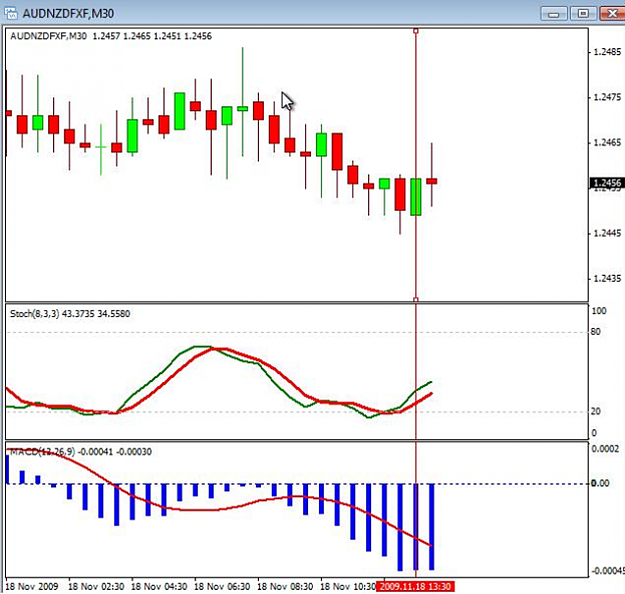Screen dimensions: 625x594
Task: Click the AUDNZDFXF,M30 OHLC header text
Action: 111,36
